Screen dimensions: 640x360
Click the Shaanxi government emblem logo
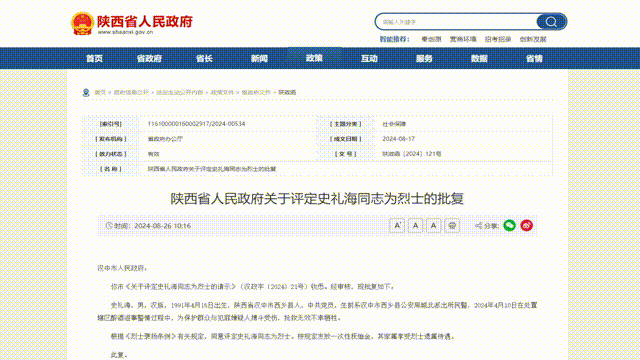pyautogui.click(x=82, y=23)
